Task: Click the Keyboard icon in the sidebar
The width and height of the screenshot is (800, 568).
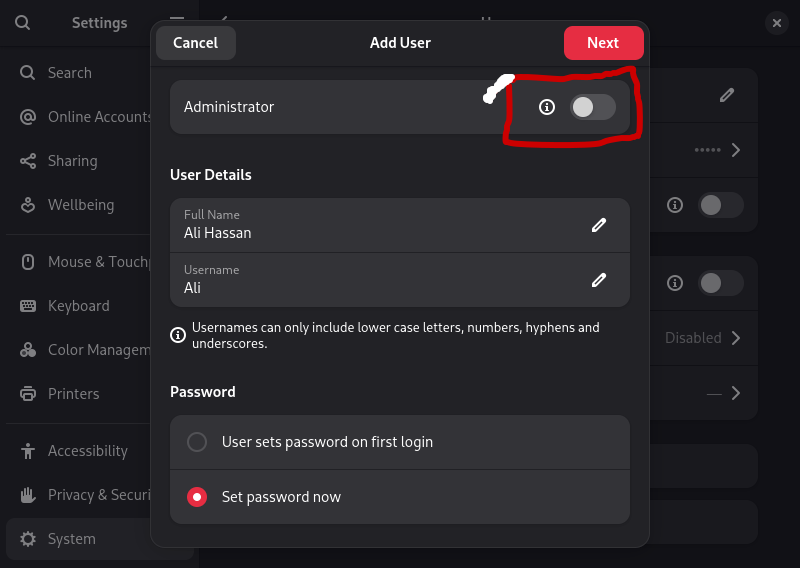Action: pyautogui.click(x=28, y=306)
